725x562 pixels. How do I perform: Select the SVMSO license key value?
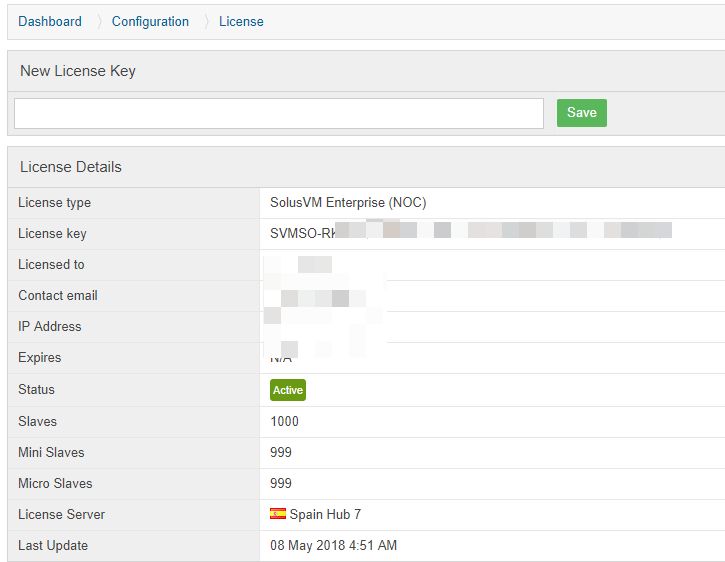[x=471, y=232]
